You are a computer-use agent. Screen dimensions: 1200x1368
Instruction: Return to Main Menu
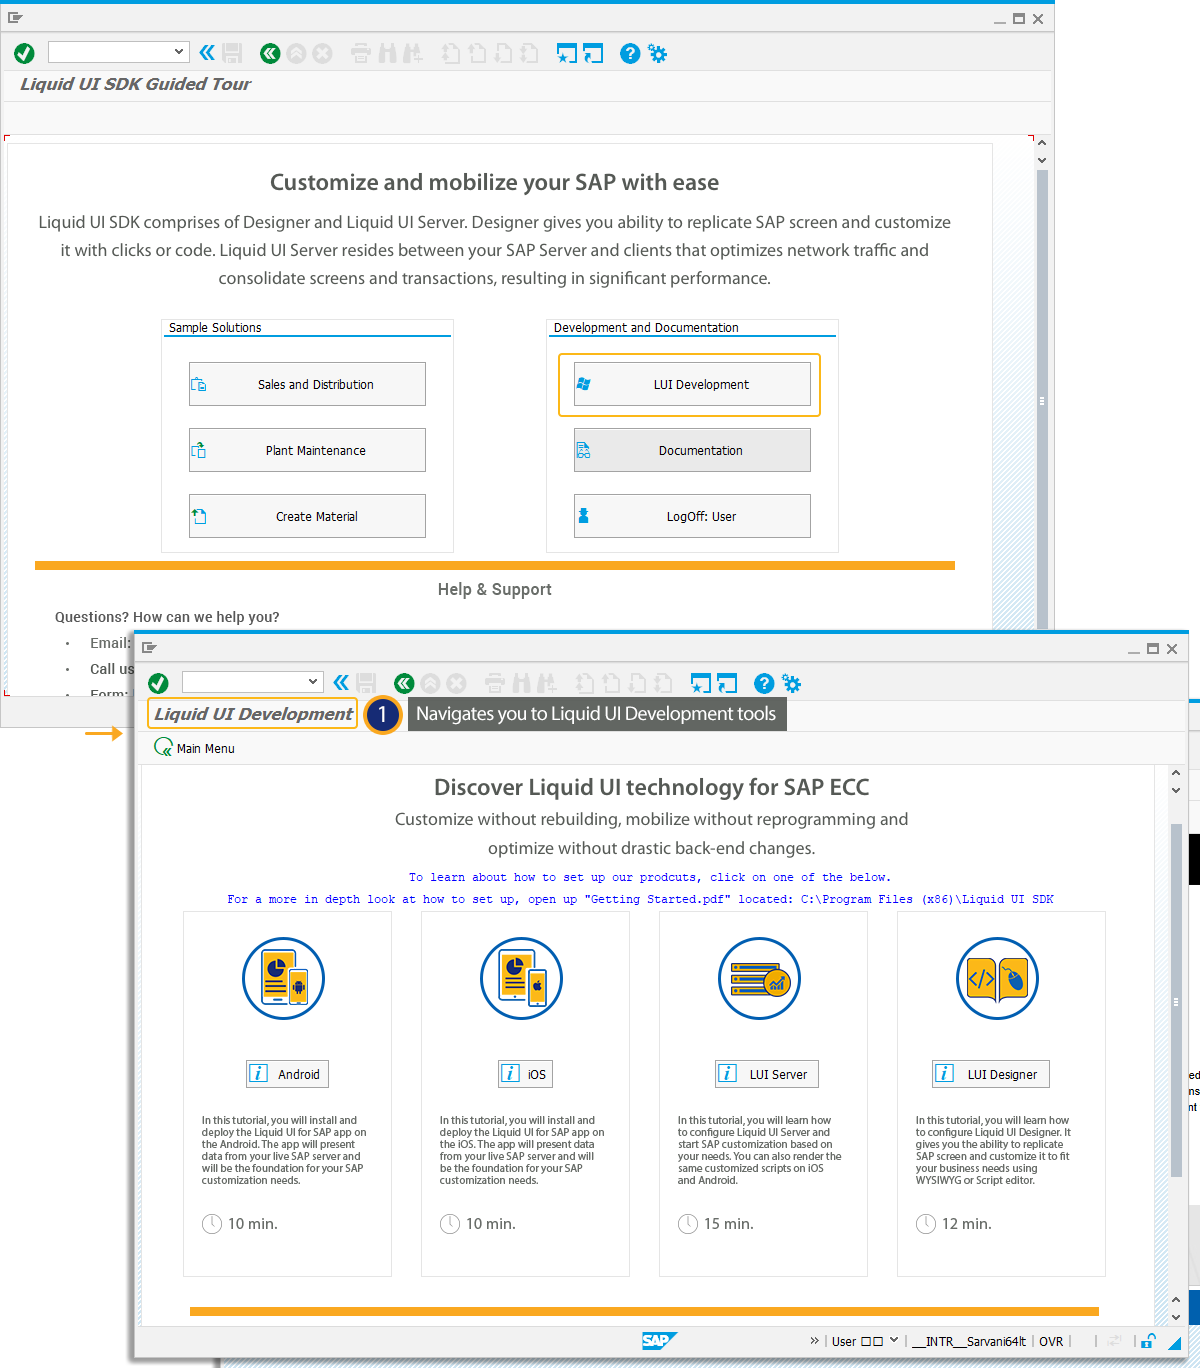pyautogui.click(x=194, y=748)
